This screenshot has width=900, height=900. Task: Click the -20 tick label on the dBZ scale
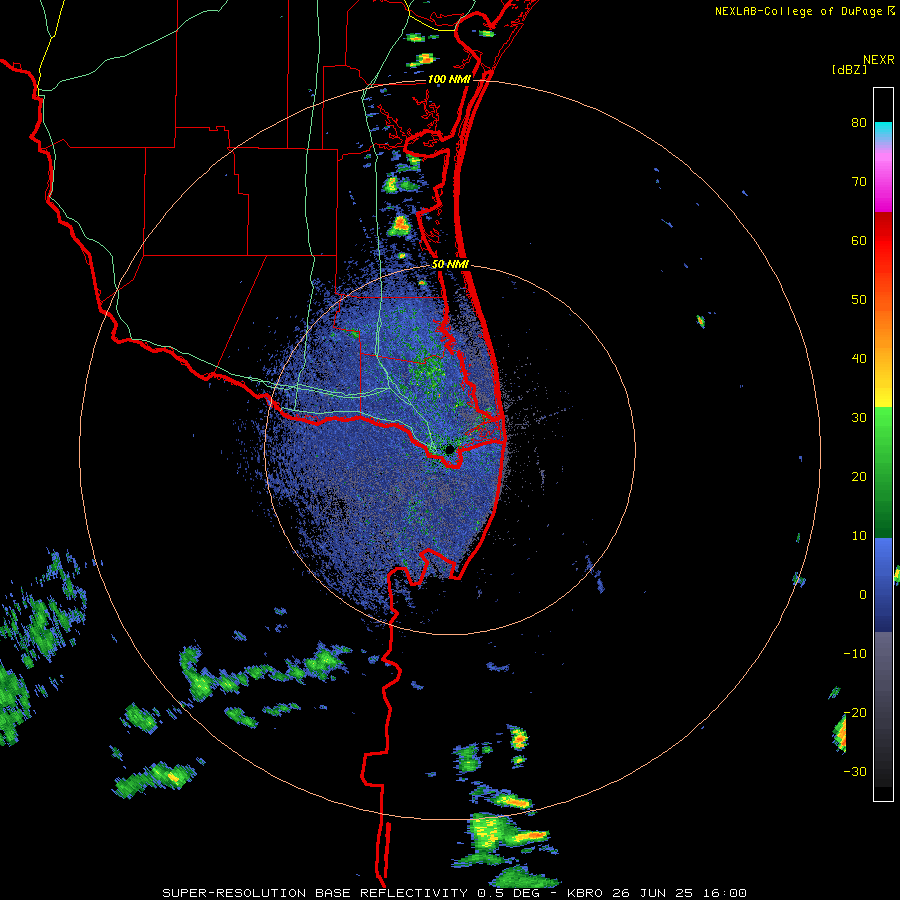(x=855, y=712)
